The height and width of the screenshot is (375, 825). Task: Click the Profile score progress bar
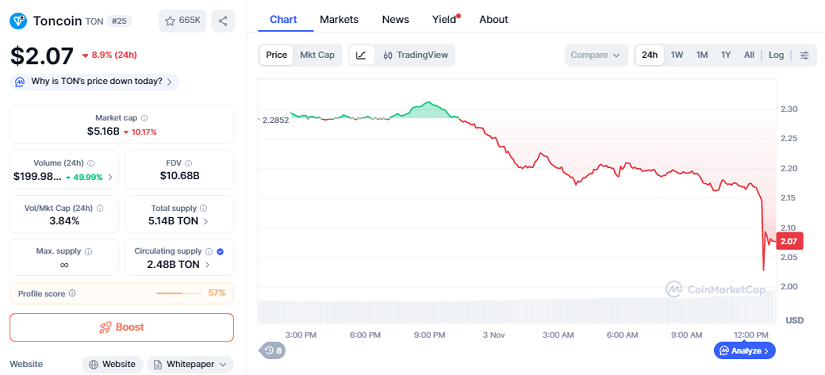pyautogui.click(x=179, y=293)
